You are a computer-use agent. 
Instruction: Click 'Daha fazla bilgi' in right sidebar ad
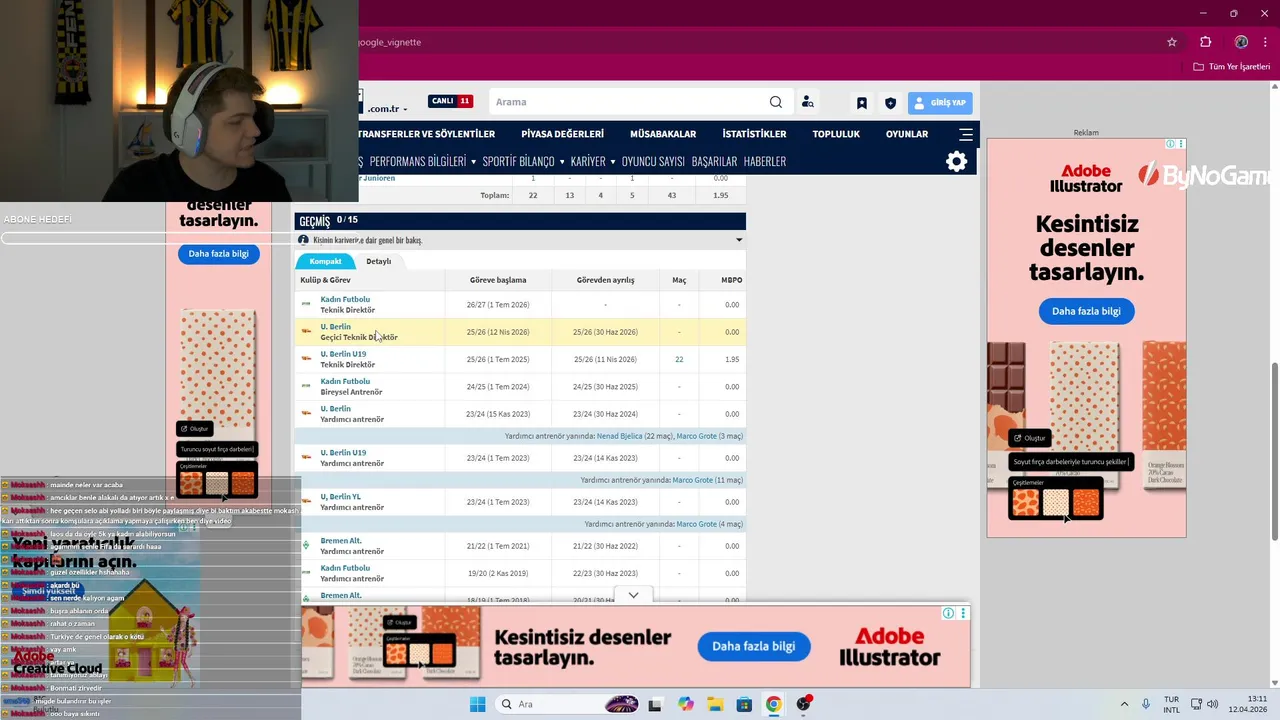(x=1086, y=311)
